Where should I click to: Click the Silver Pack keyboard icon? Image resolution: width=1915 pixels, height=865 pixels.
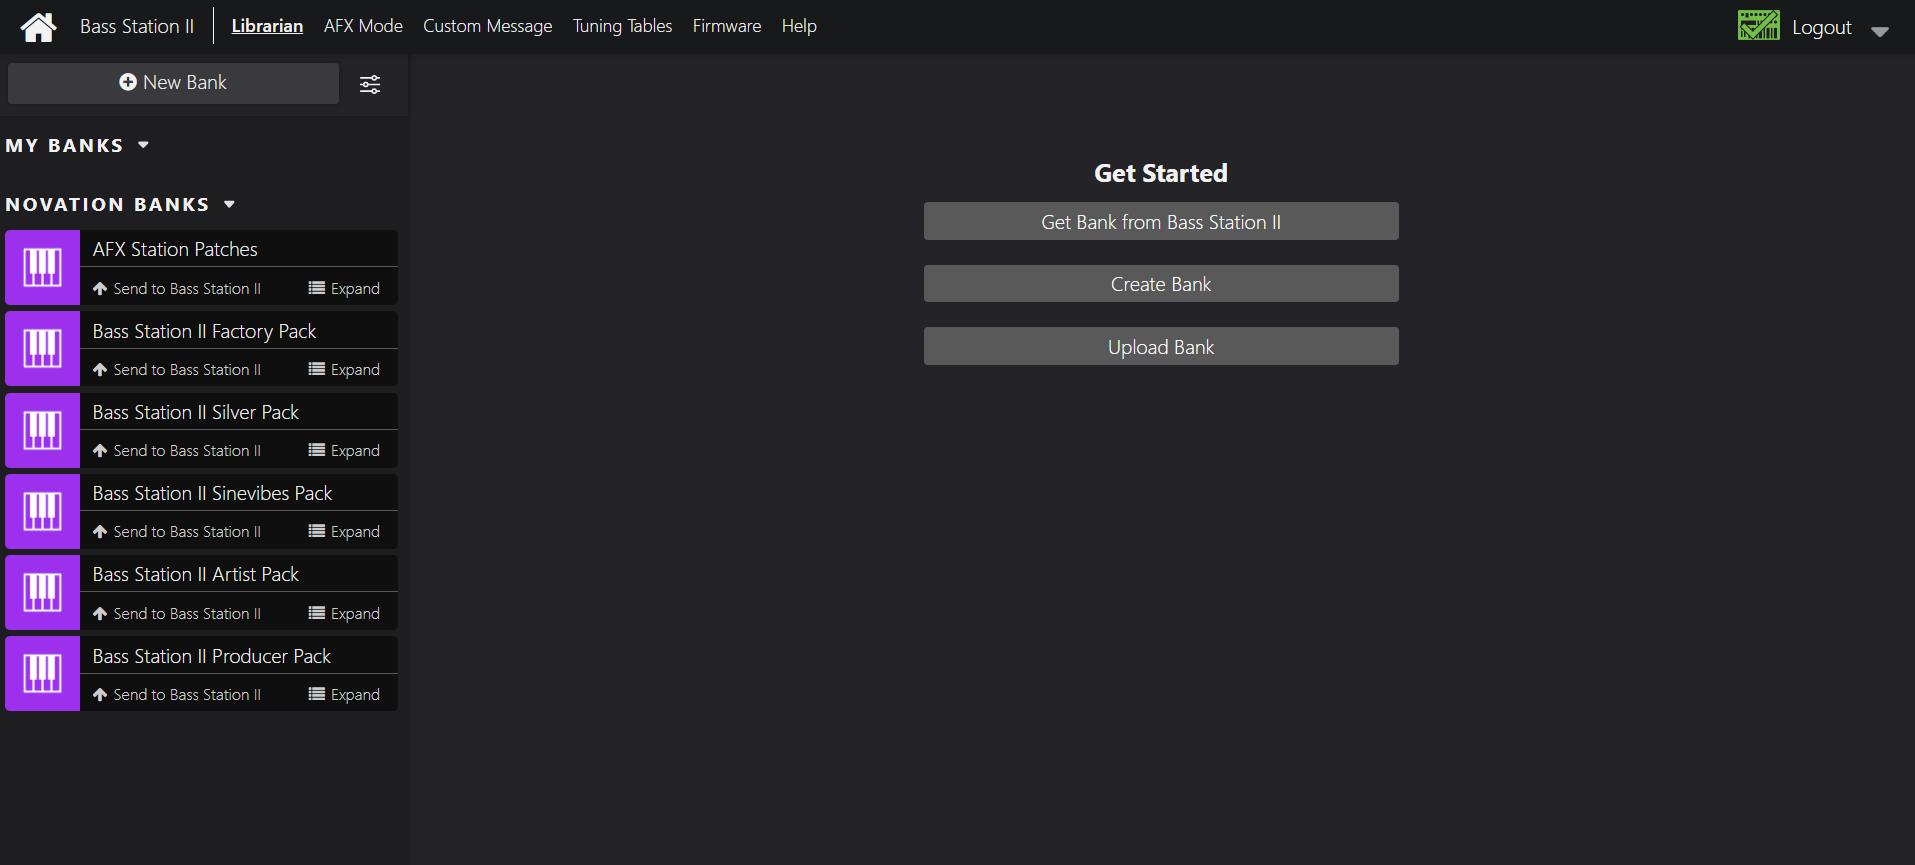pyautogui.click(x=42, y=430)
